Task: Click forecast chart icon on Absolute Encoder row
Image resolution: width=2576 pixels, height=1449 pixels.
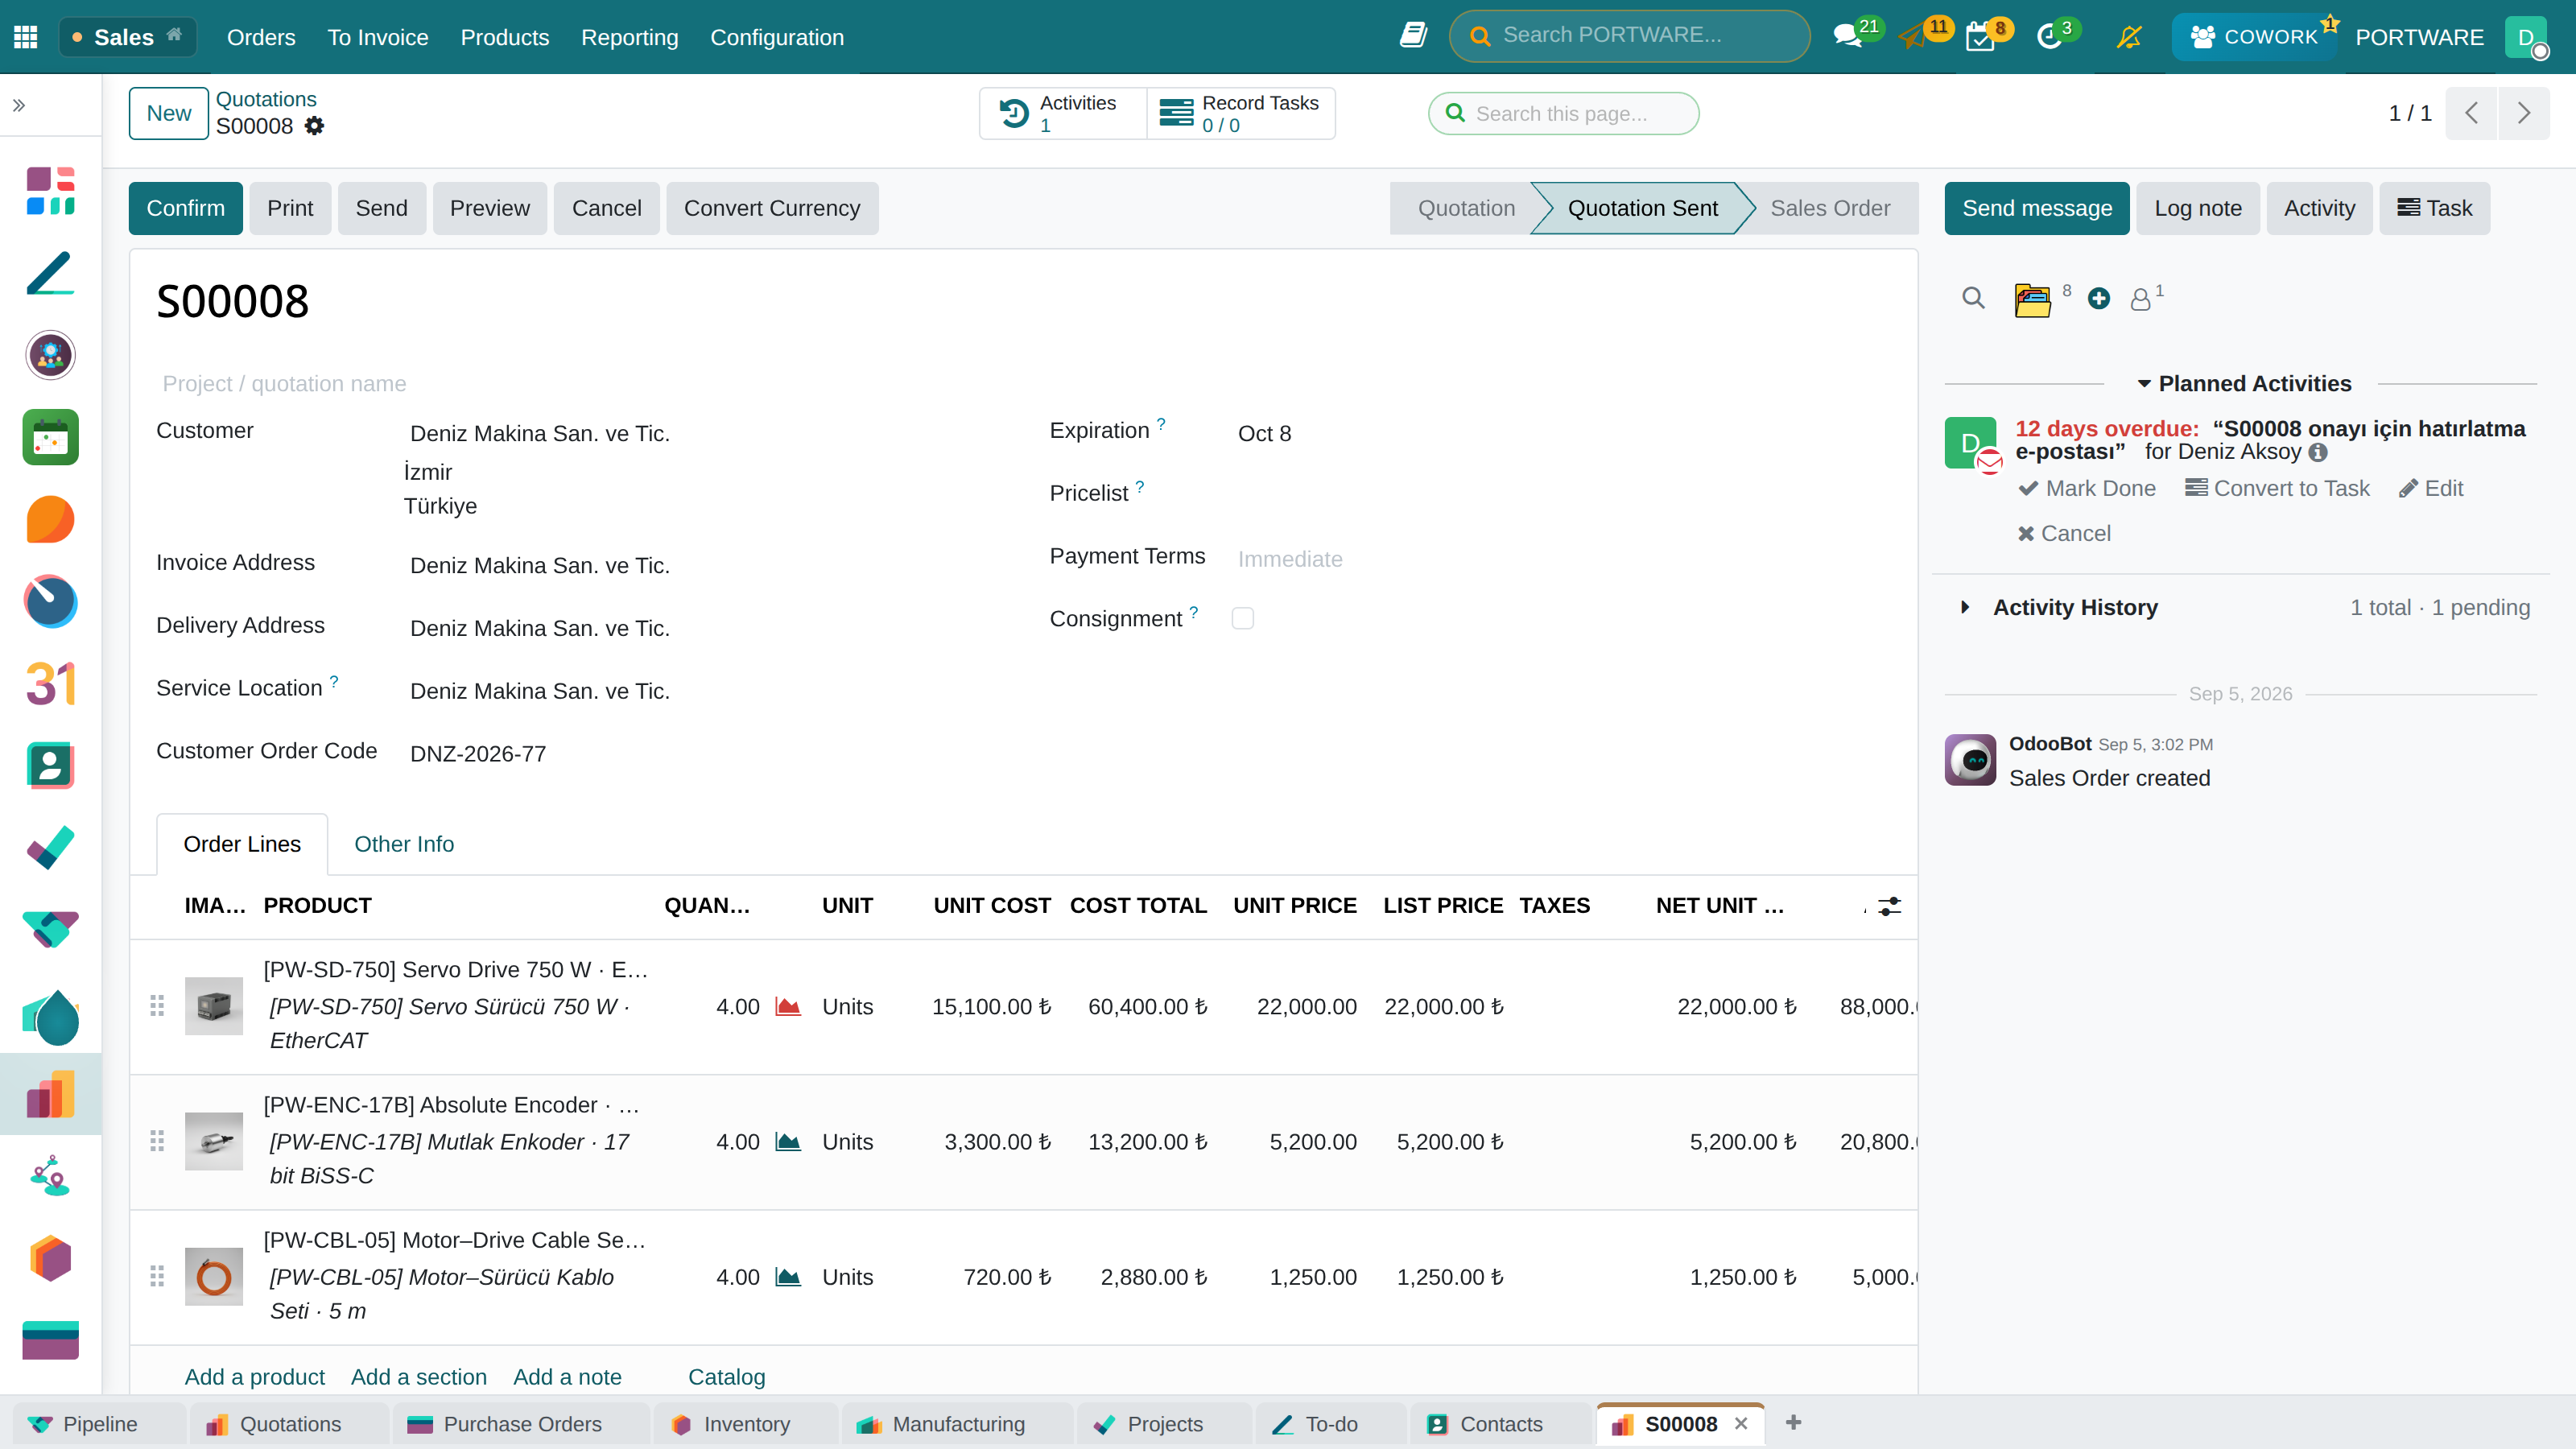Action: click(788, 1141)
